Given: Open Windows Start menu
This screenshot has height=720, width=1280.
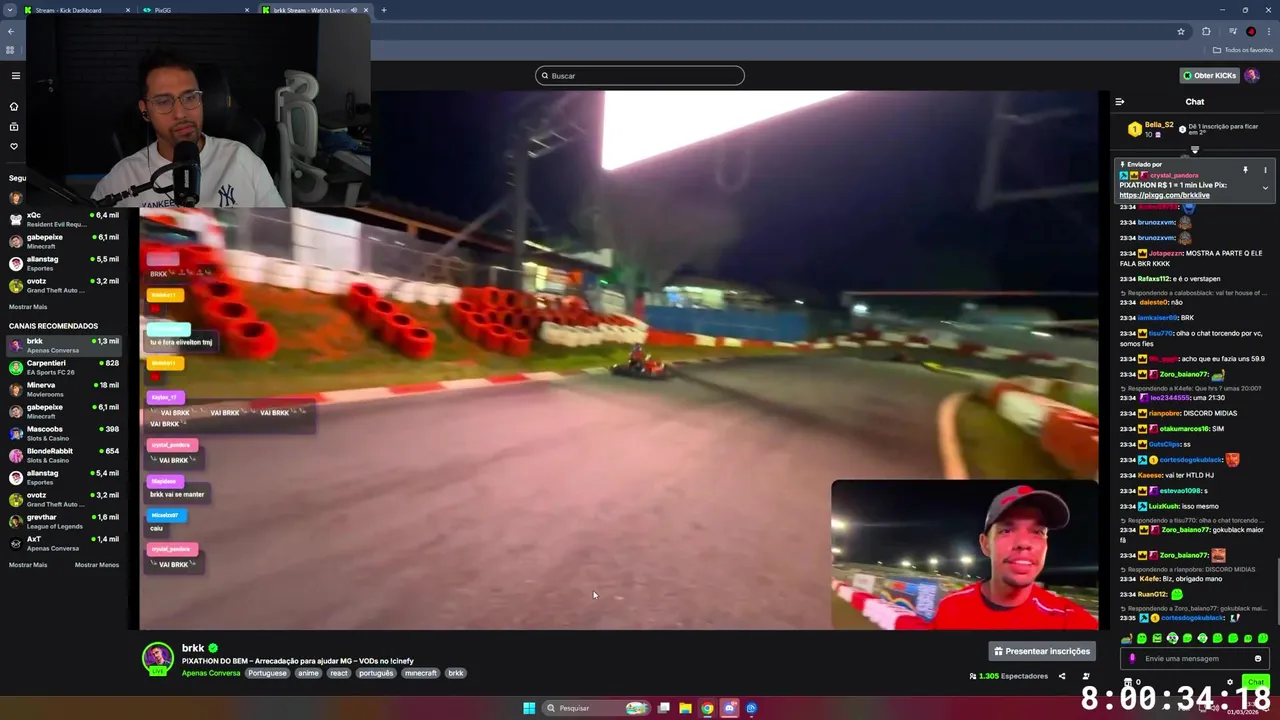Looking at the screenshot, I should point(529,708).
